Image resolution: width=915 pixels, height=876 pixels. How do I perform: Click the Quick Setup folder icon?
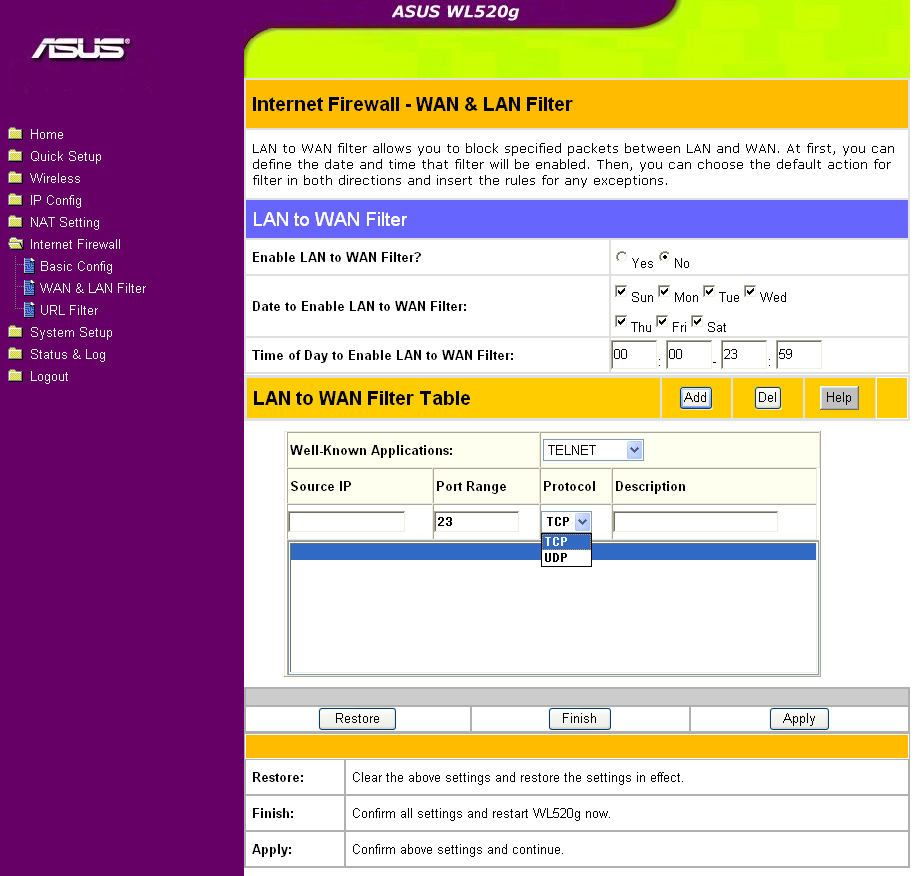[16, 156]
